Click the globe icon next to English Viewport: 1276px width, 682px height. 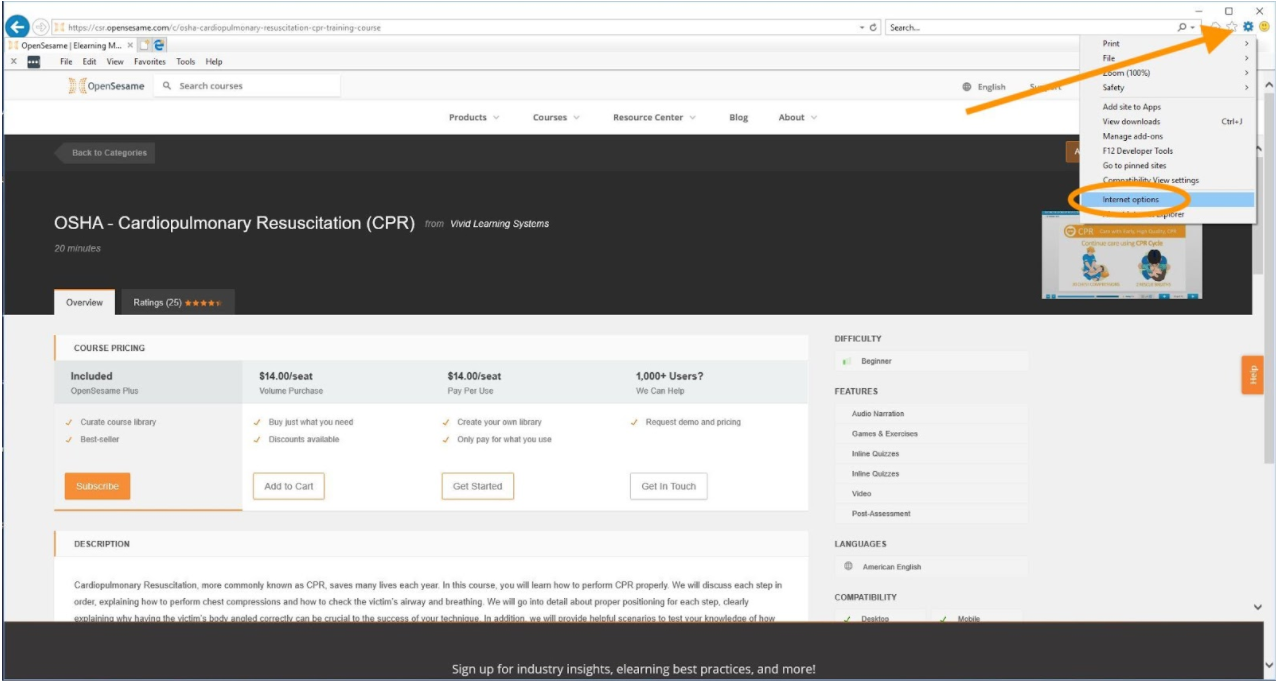967,87
